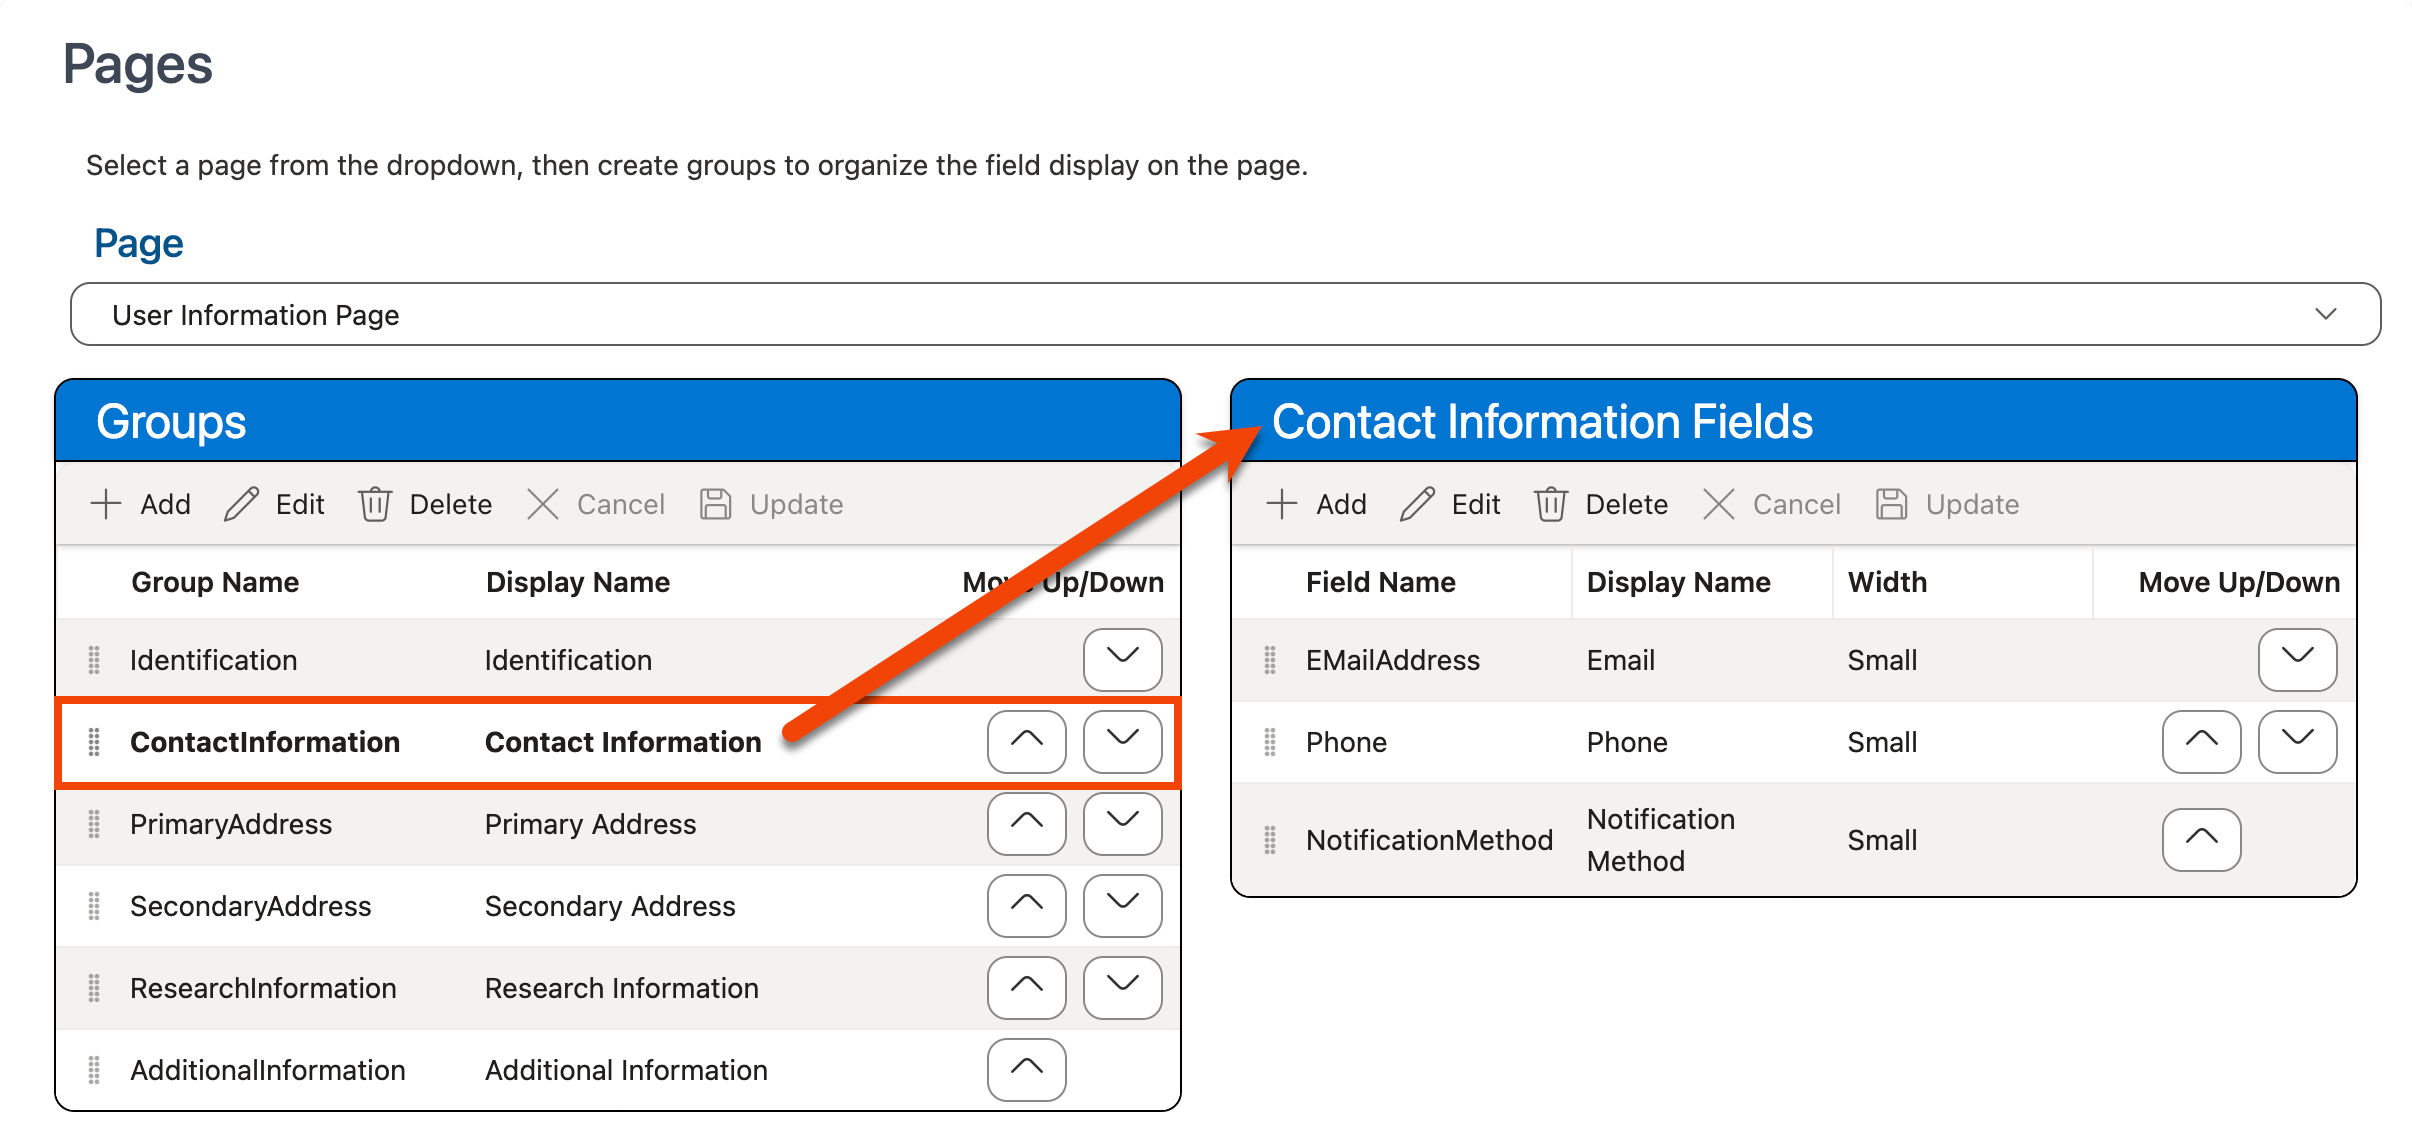Move the AdditionalInformation group up
The image size is (2412, 1132).
coord(1026,1070)
